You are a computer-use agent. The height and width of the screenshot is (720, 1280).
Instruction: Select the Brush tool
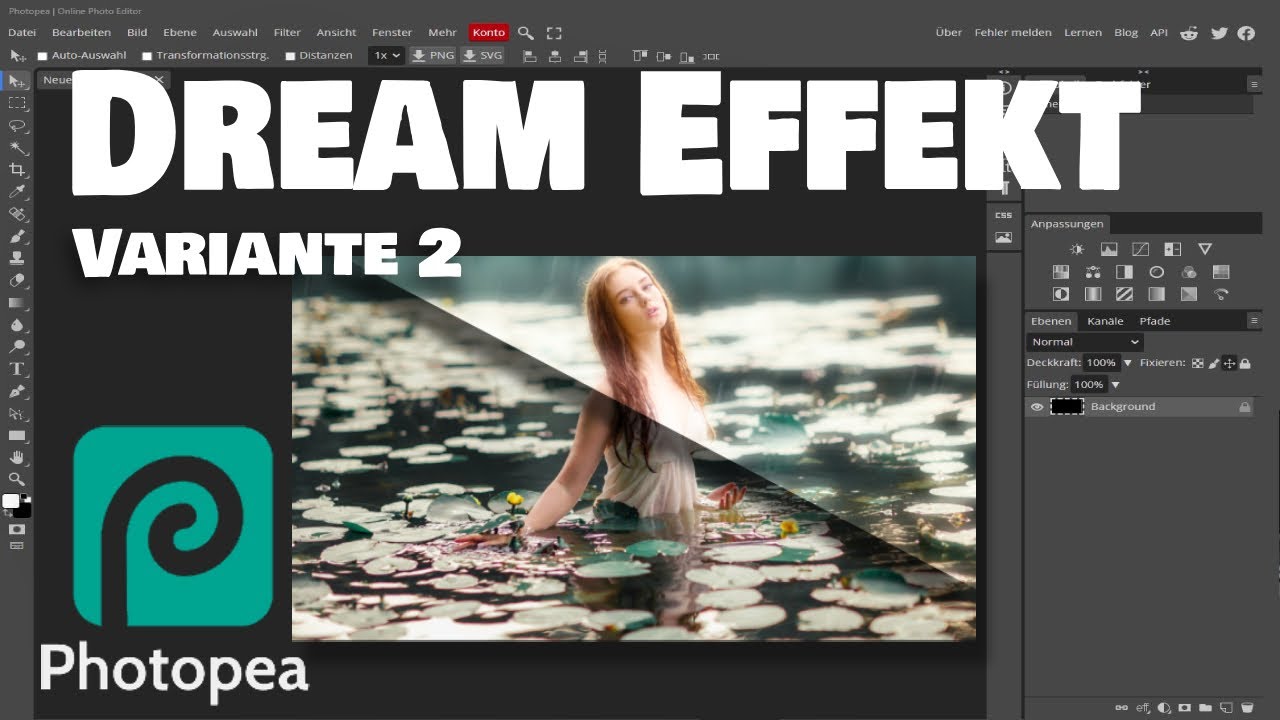click(17, 237)
